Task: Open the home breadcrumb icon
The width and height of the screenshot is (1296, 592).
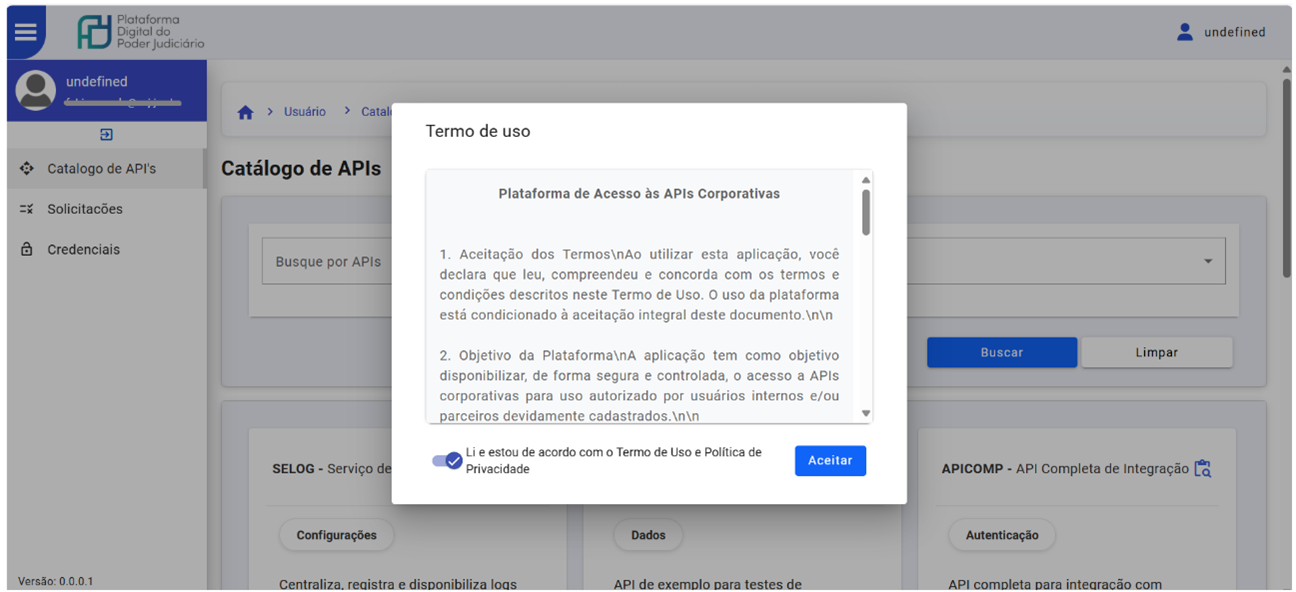Action: 245,111
